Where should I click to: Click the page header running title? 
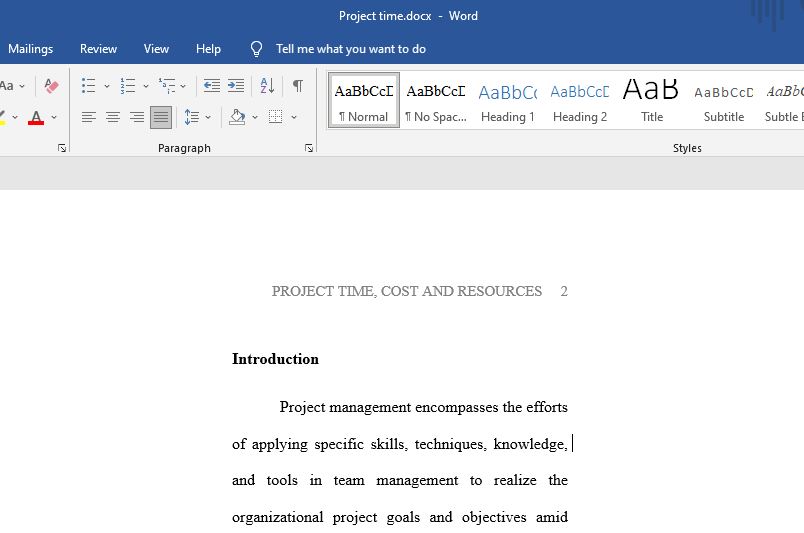point(407,291)
